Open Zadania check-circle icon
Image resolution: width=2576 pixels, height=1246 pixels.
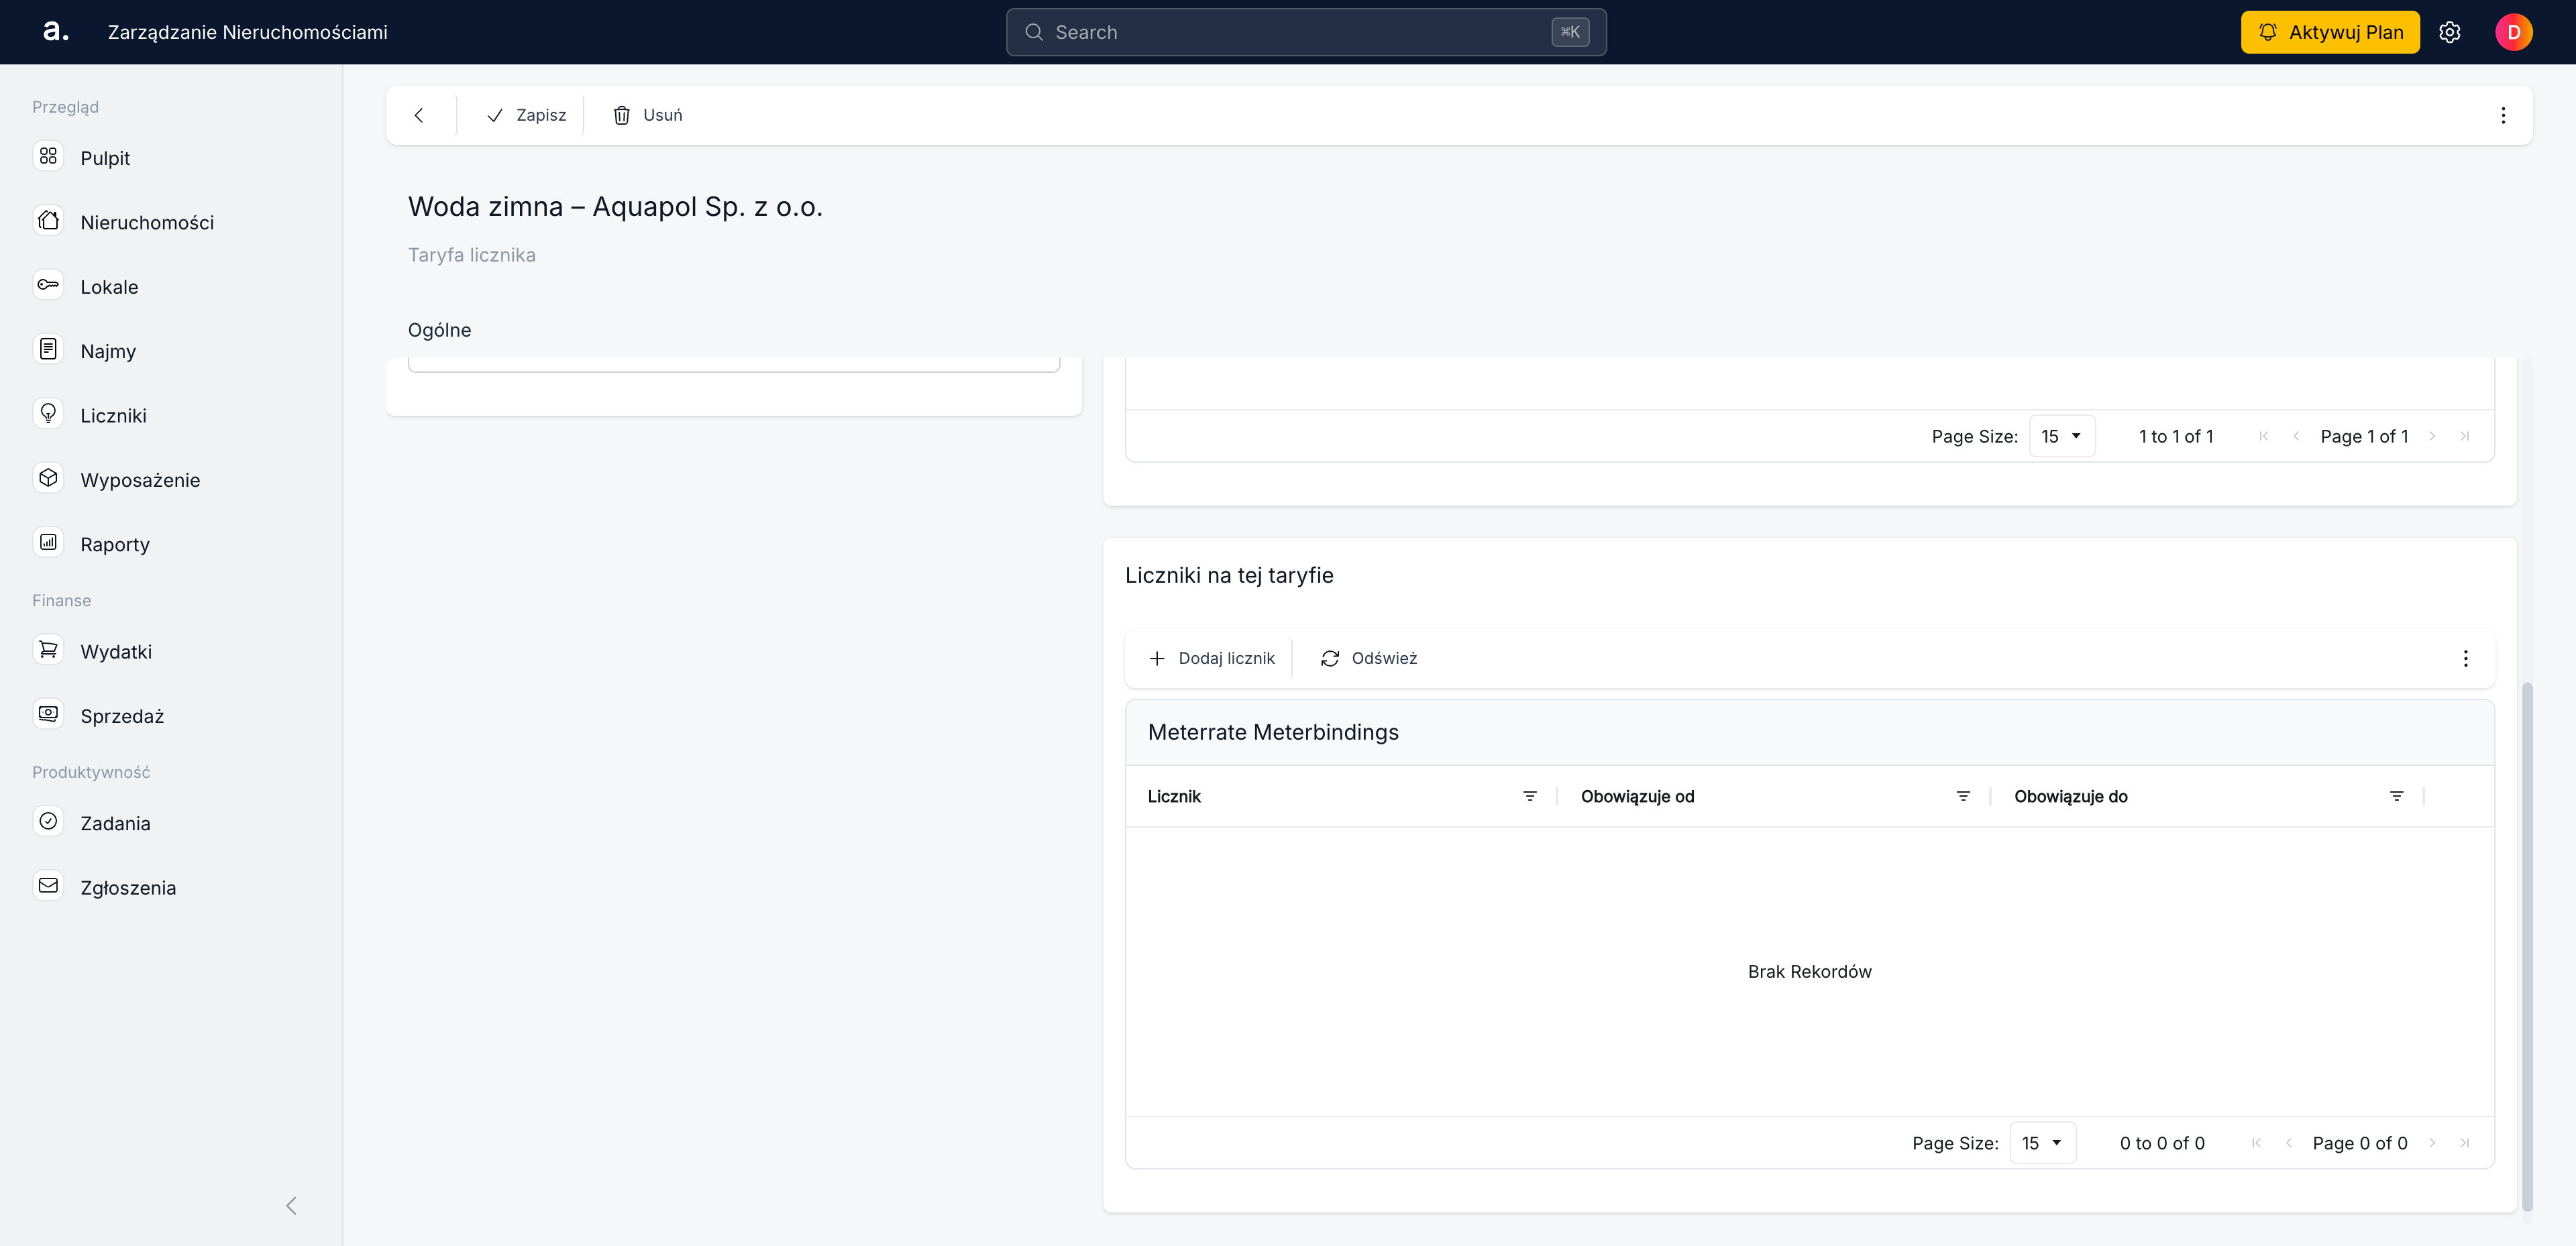[x=48, y=822]
